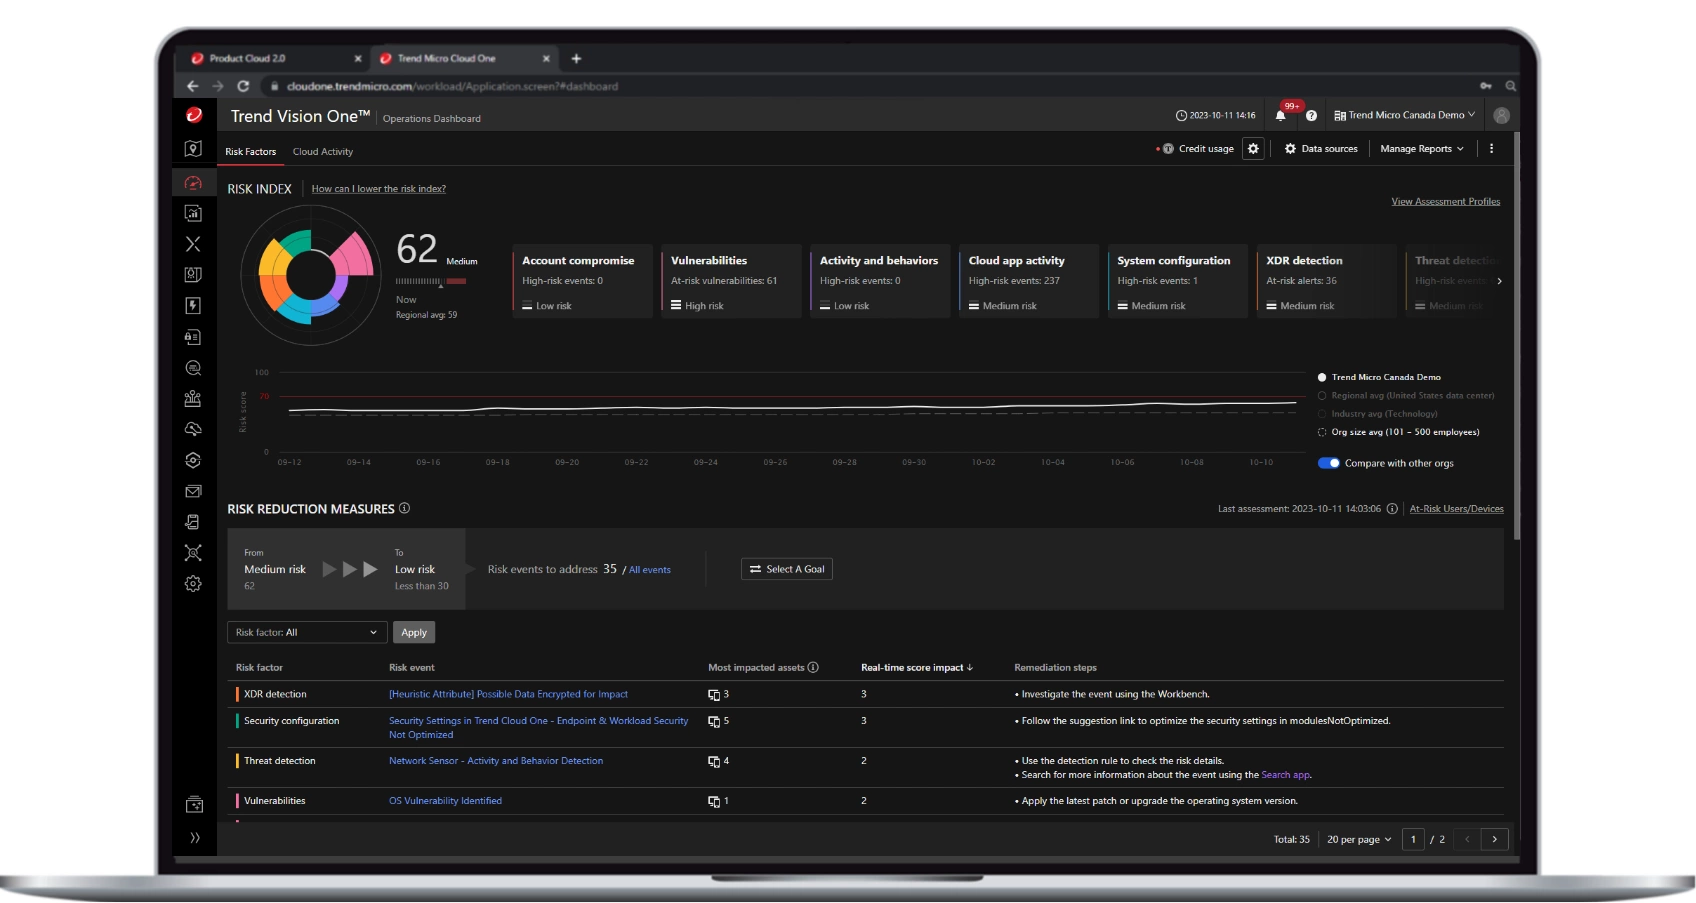Open the notifications bell with 99+ badge
Image resolution: width=1696 pixels, height=903 pixels.
pyautogui.click(x=1282, y=114)
